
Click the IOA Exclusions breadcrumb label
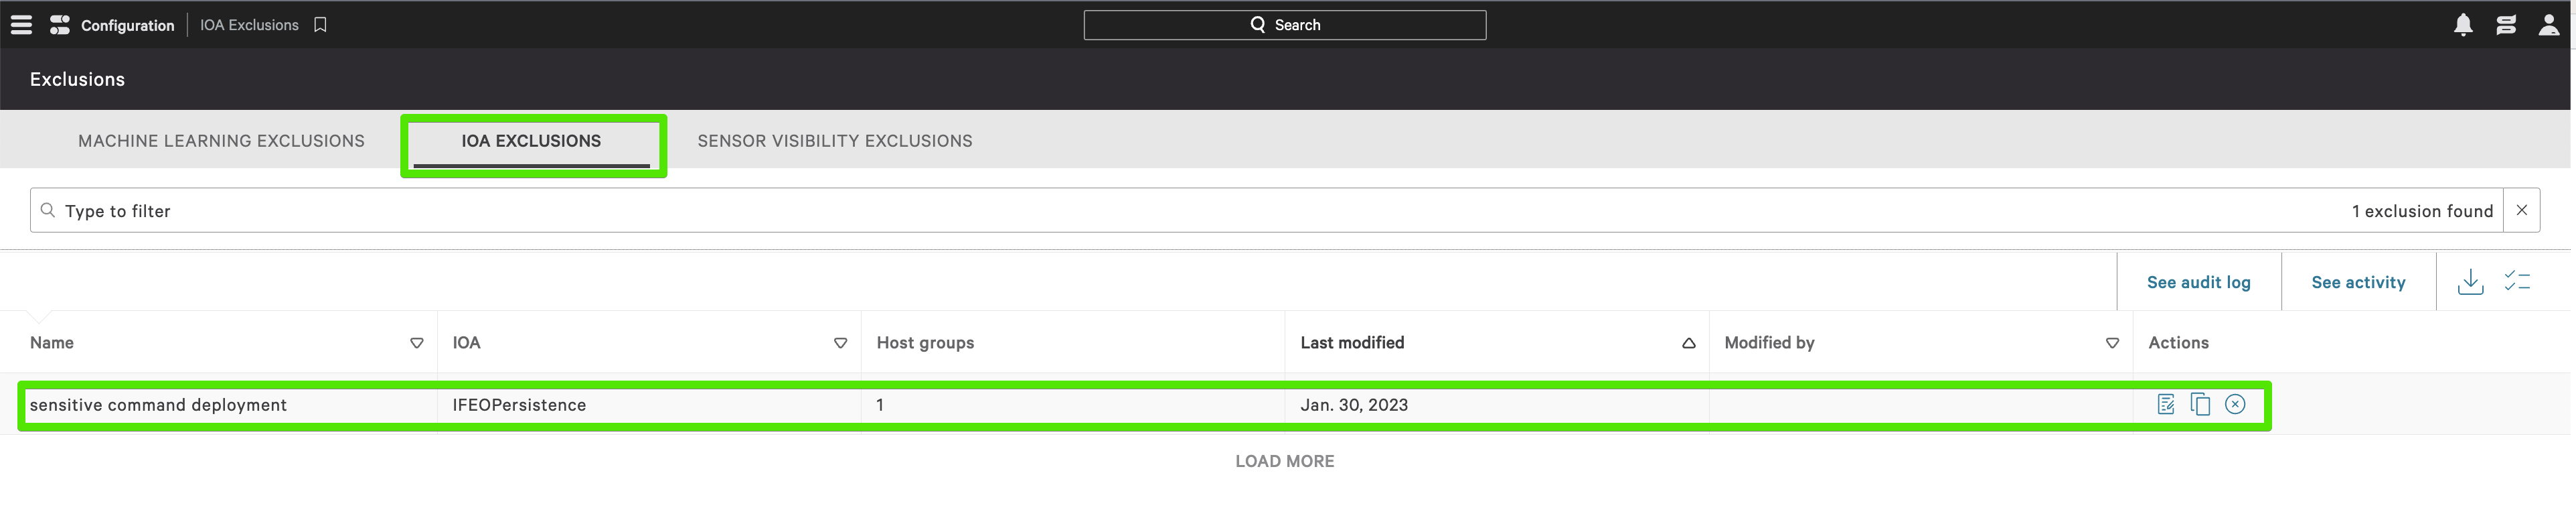(x=249, y=25)
